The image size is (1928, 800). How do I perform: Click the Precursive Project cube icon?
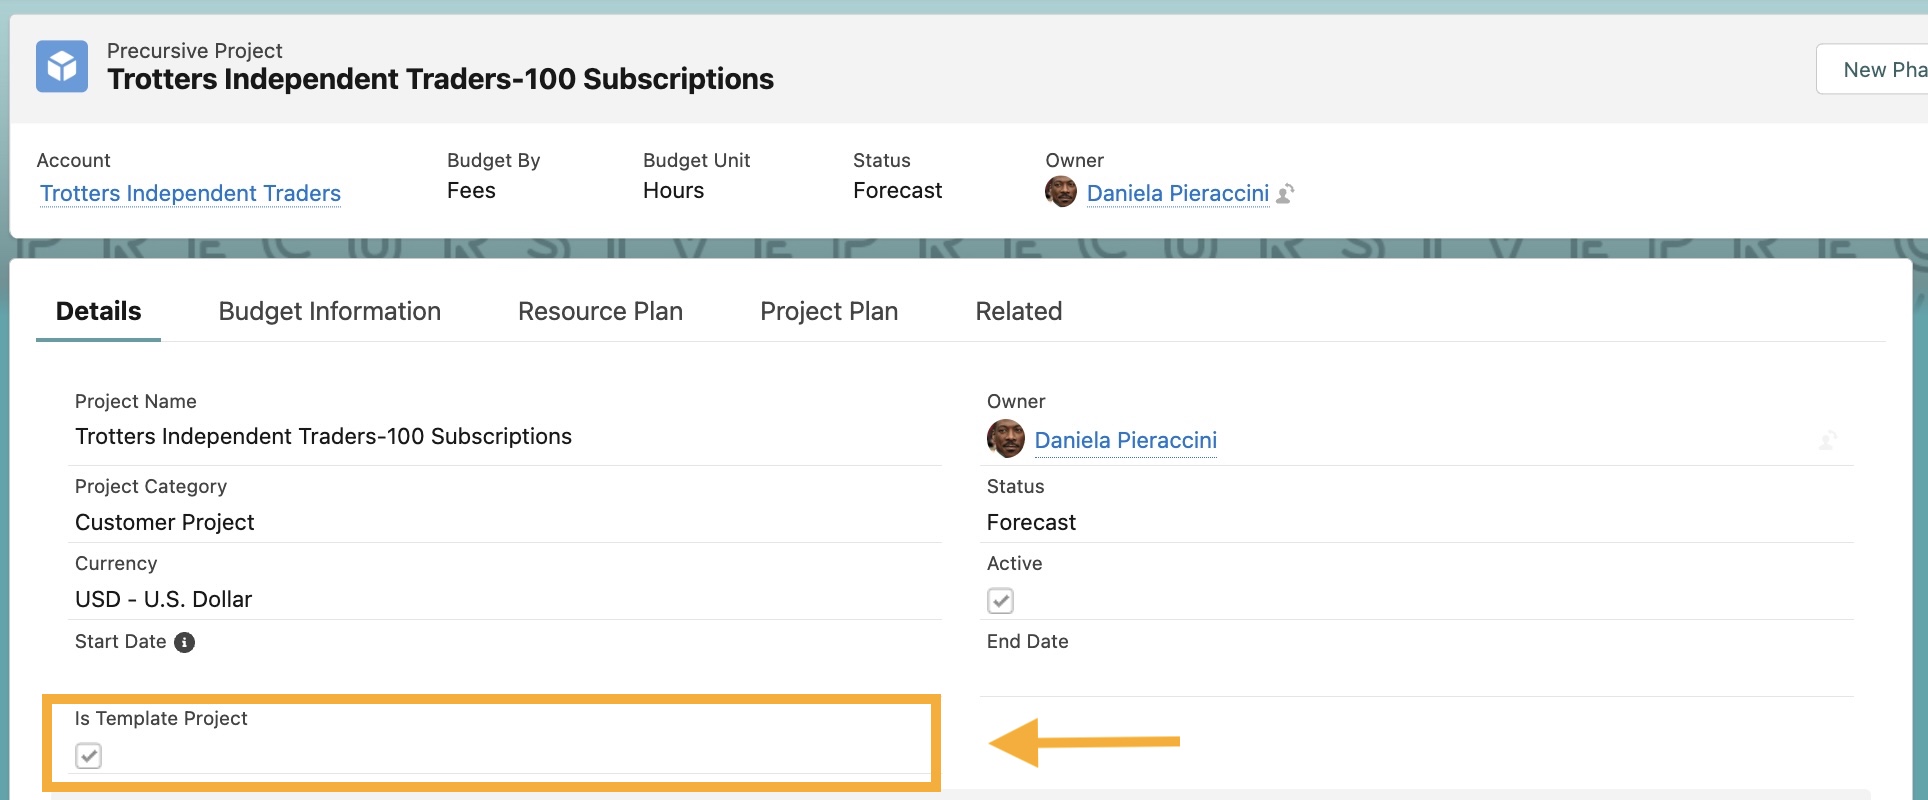(62, 67)
